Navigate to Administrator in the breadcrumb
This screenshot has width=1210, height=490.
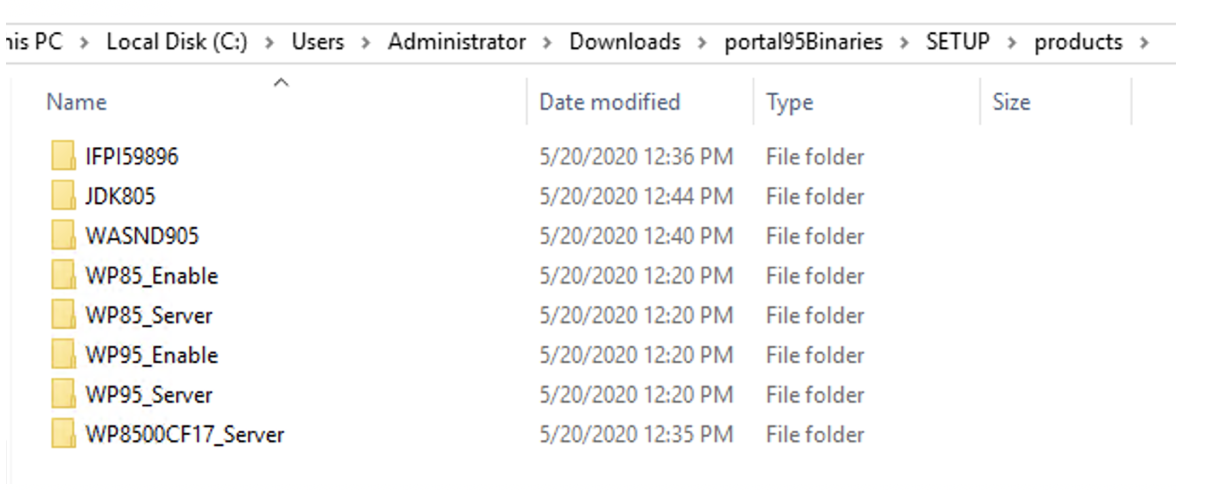click(x=456, y=42)
